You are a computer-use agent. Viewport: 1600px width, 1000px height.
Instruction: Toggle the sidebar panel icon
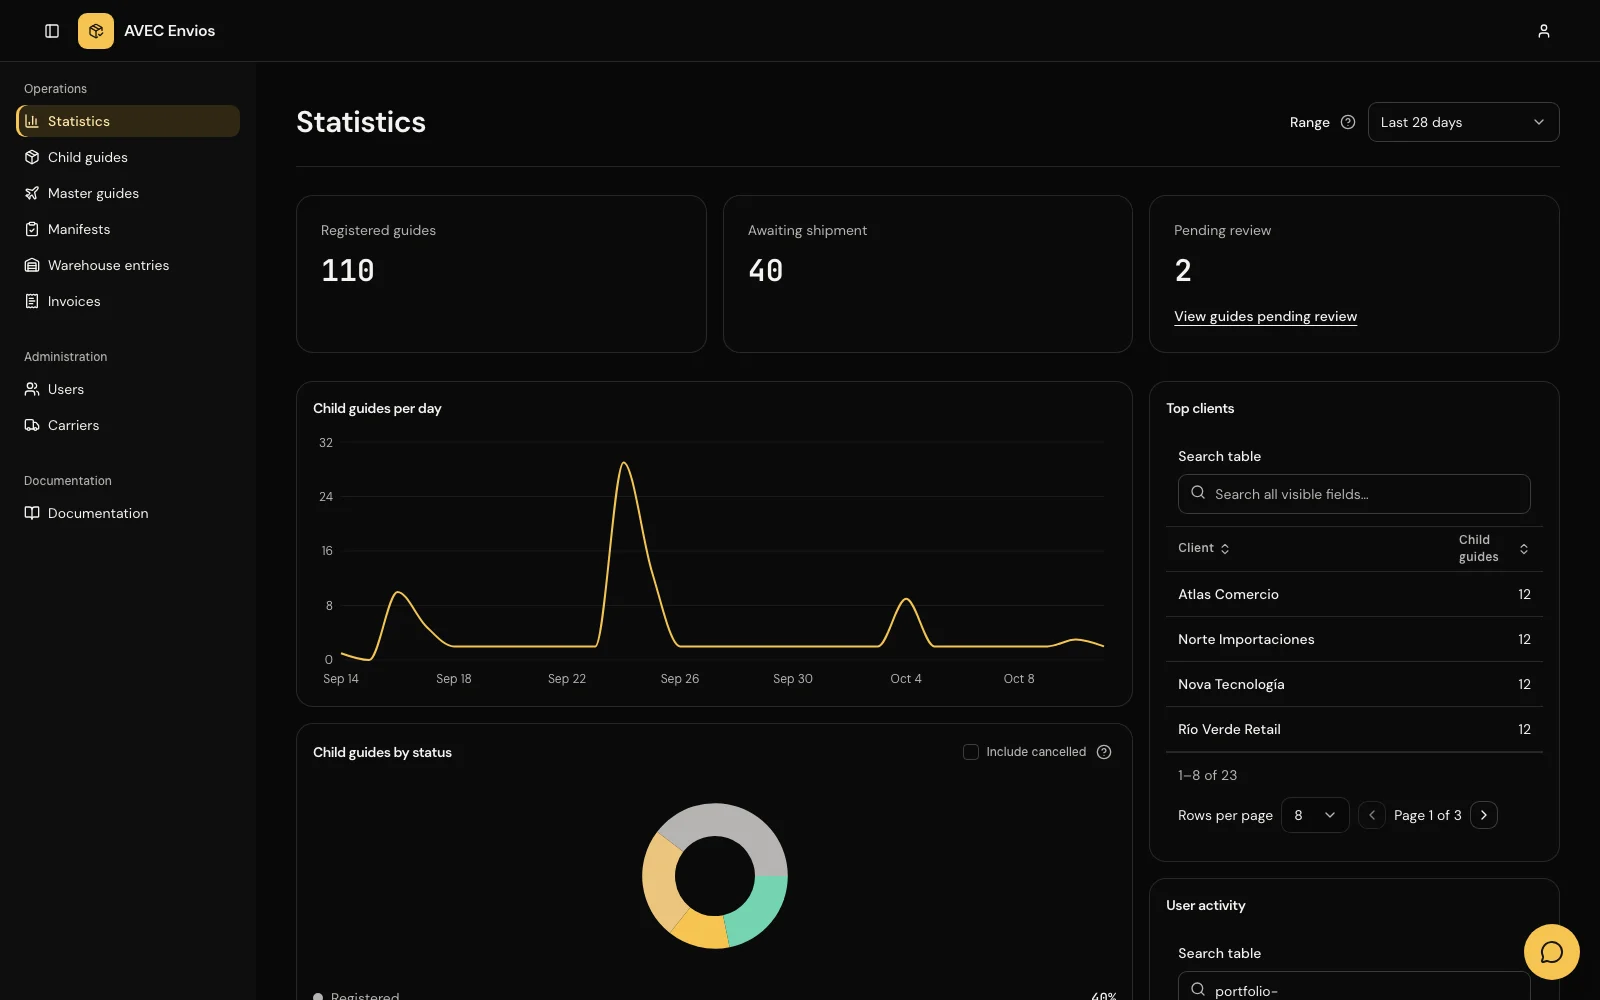52,31
